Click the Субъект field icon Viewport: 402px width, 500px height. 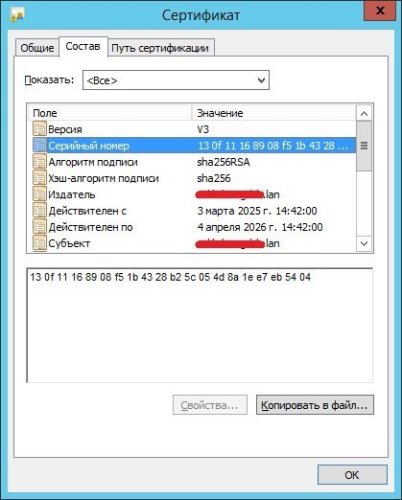pos(39,243)
